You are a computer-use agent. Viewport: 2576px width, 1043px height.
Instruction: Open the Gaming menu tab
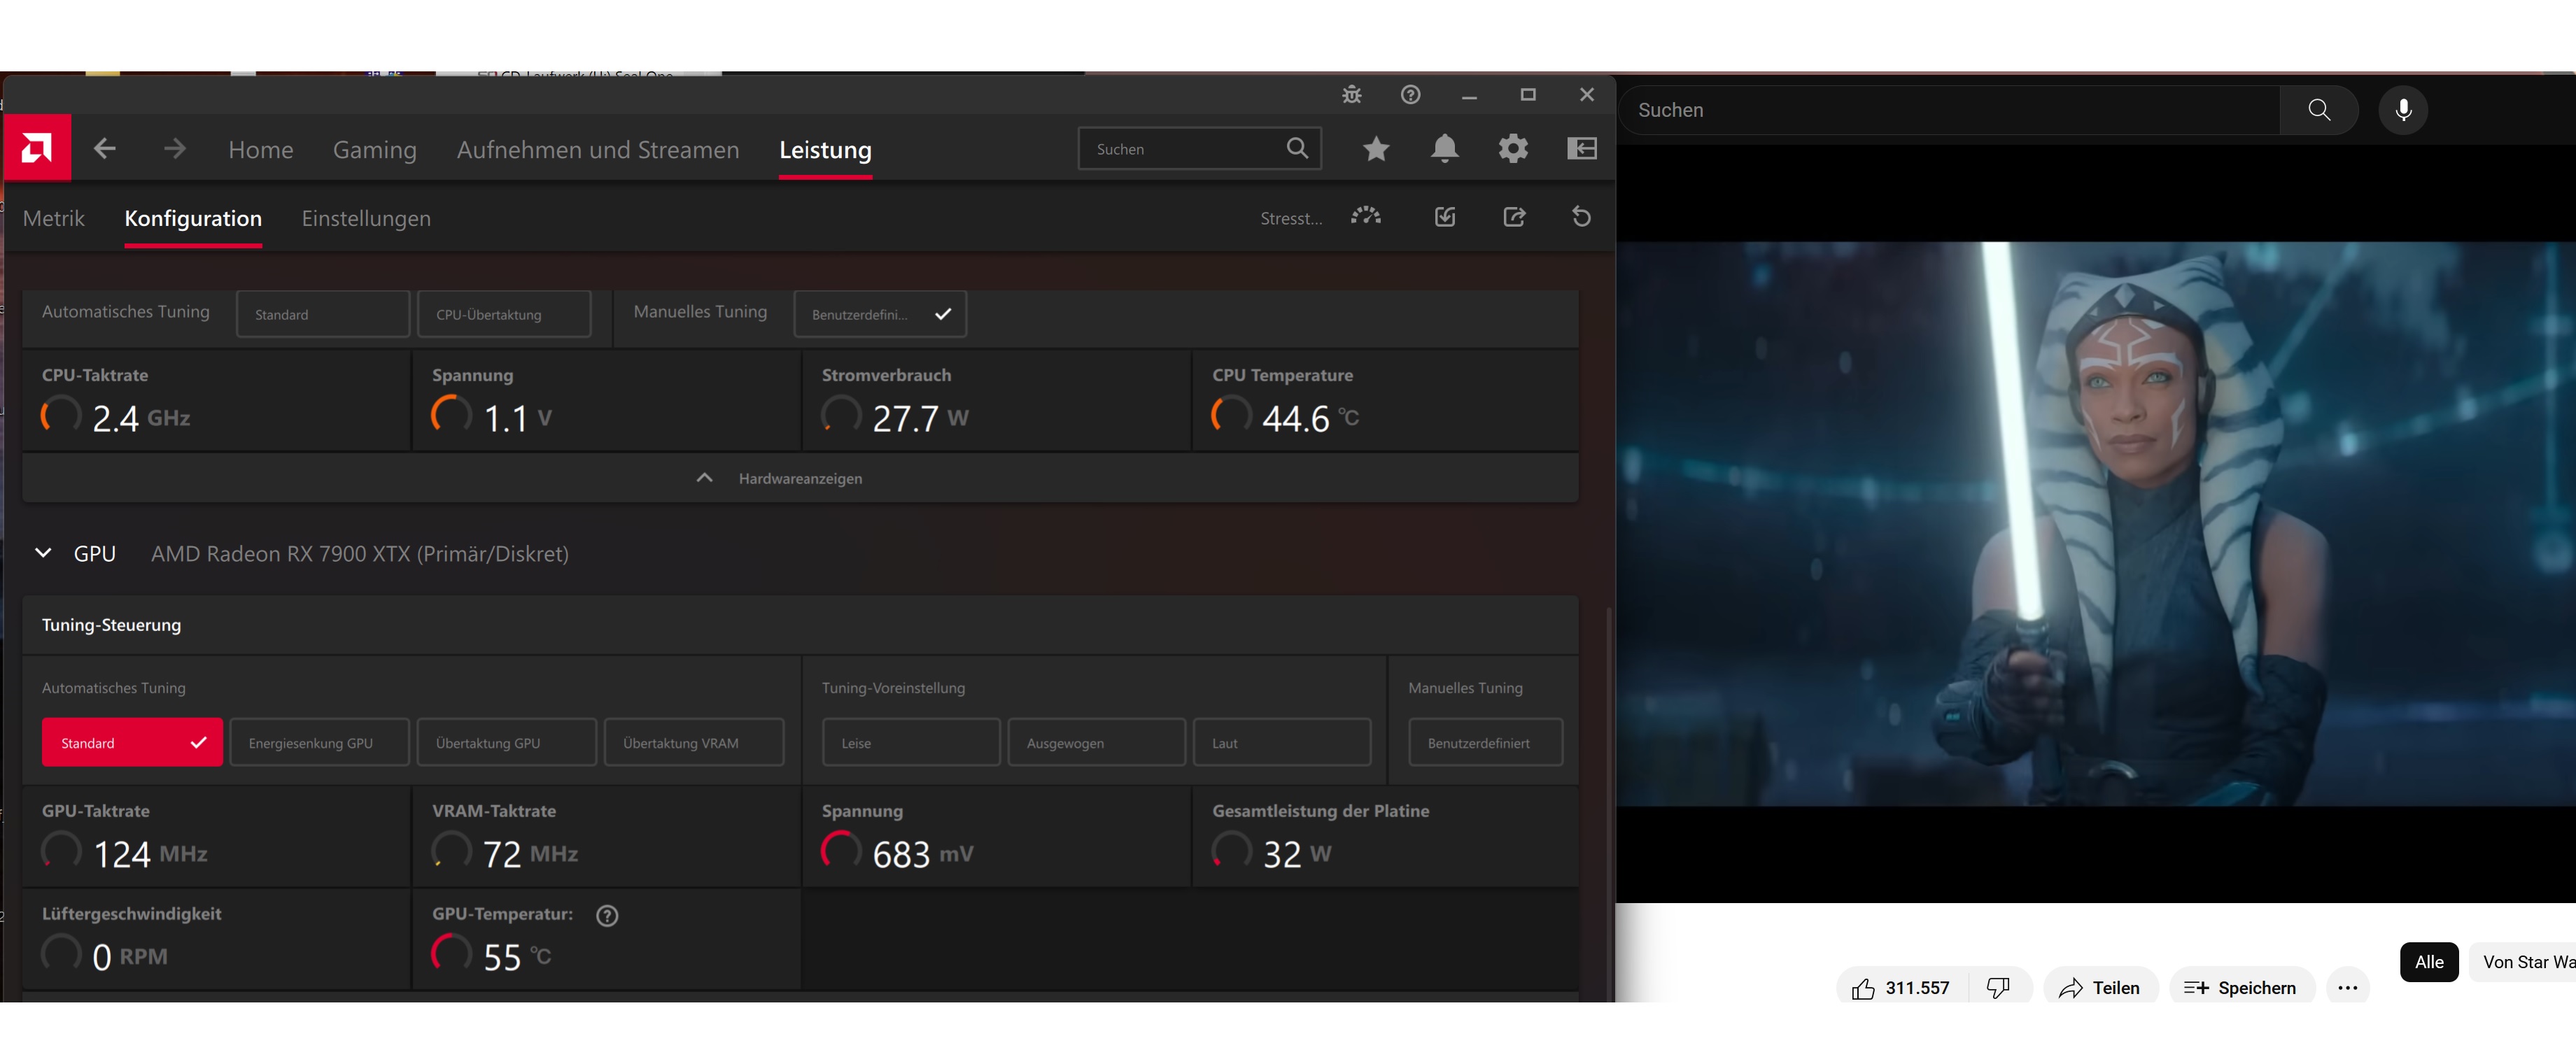[374, 150]
